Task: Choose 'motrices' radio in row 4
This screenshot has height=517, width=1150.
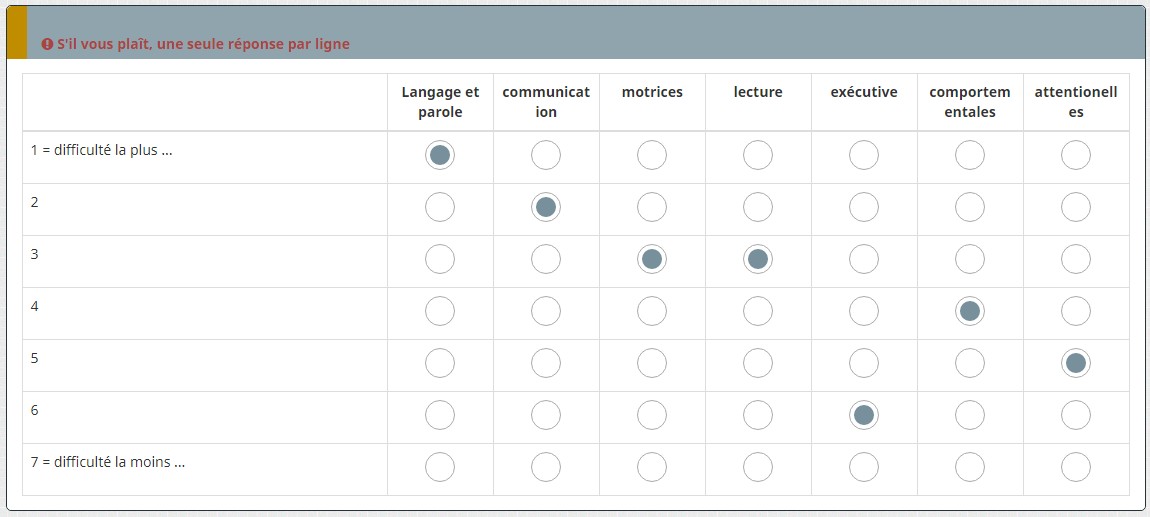Action: 652,311
